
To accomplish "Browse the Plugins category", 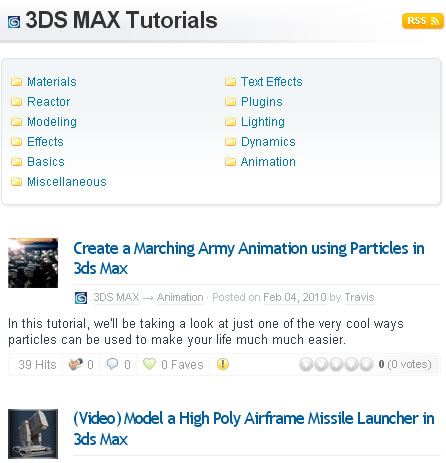I will tap(262, 102).
